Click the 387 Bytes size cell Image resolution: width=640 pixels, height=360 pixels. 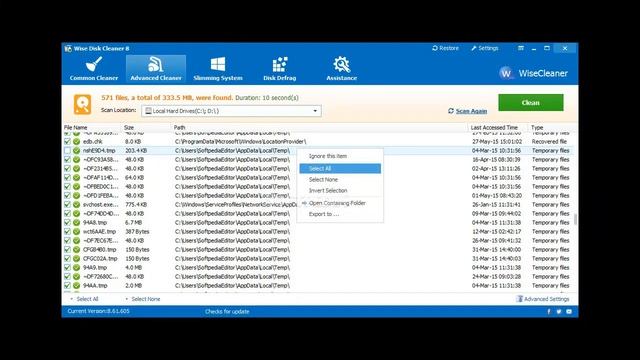(x=137, y=231)
